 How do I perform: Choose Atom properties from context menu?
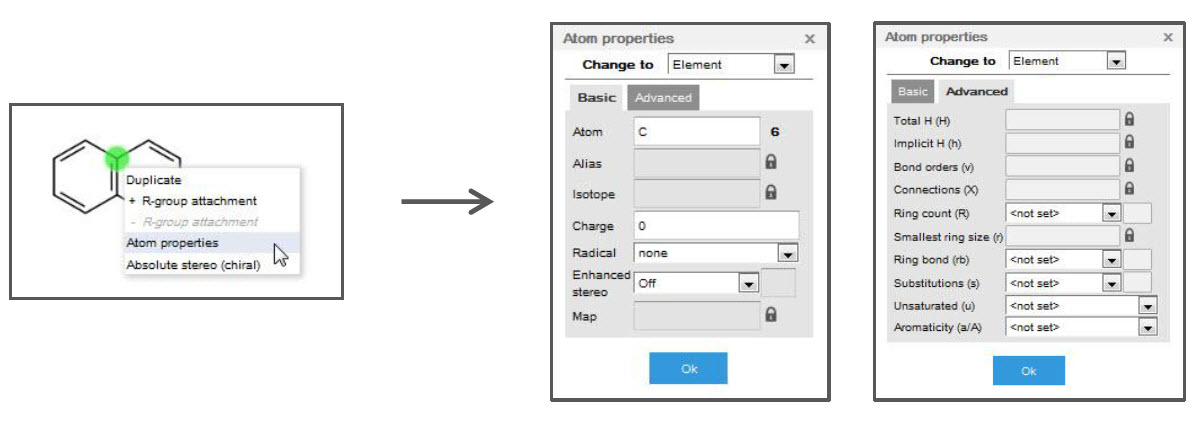click(x=172, y=242)
